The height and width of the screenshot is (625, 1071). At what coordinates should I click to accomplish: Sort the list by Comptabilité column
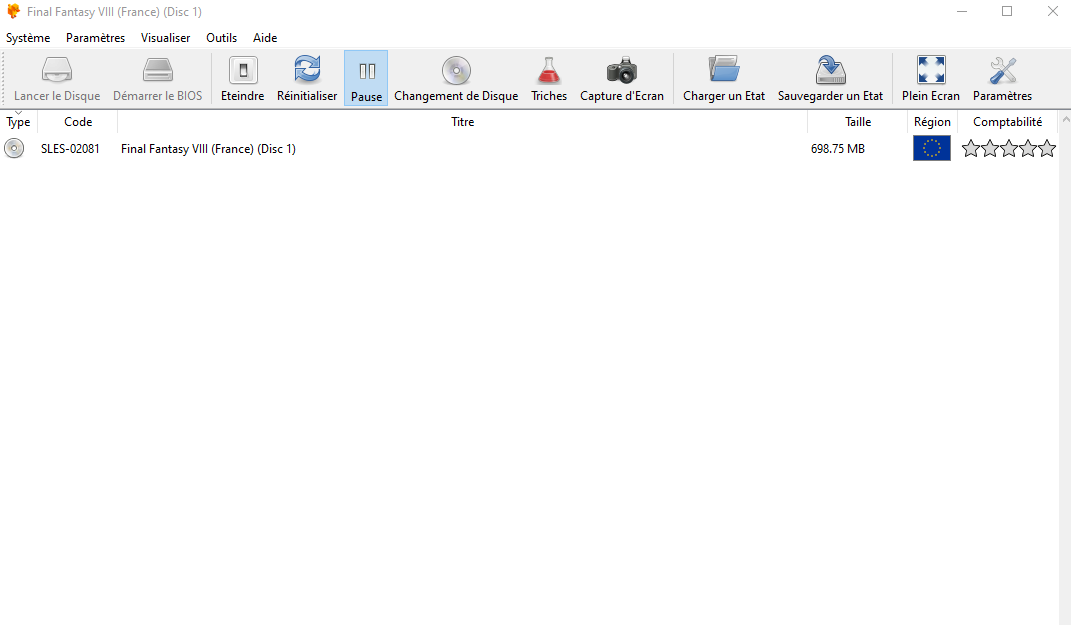pos(1007,122)
